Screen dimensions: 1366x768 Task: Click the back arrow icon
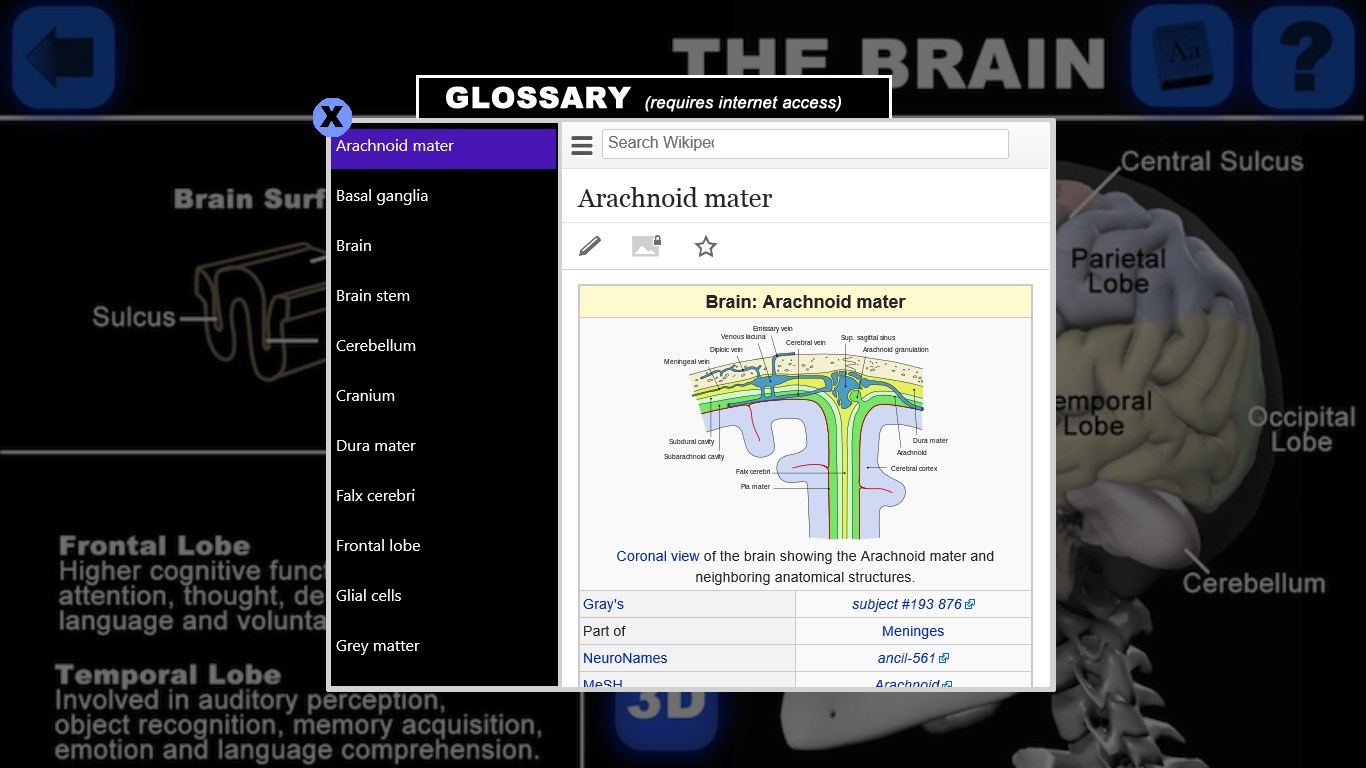pos(63,57)
